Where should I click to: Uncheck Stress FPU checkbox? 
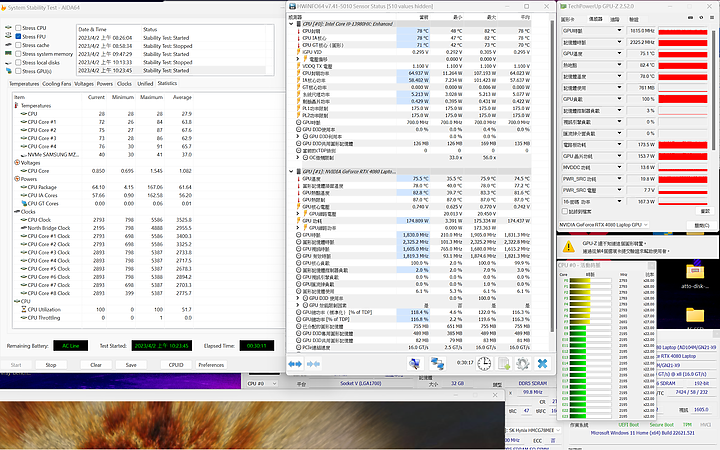coord(18,36)
